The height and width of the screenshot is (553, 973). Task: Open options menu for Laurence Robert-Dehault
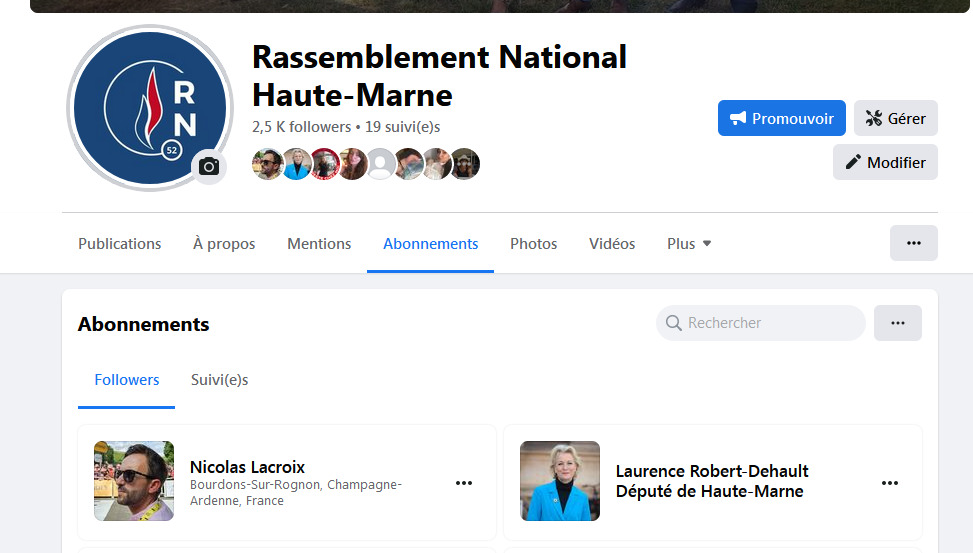click(x=889, y=483)
